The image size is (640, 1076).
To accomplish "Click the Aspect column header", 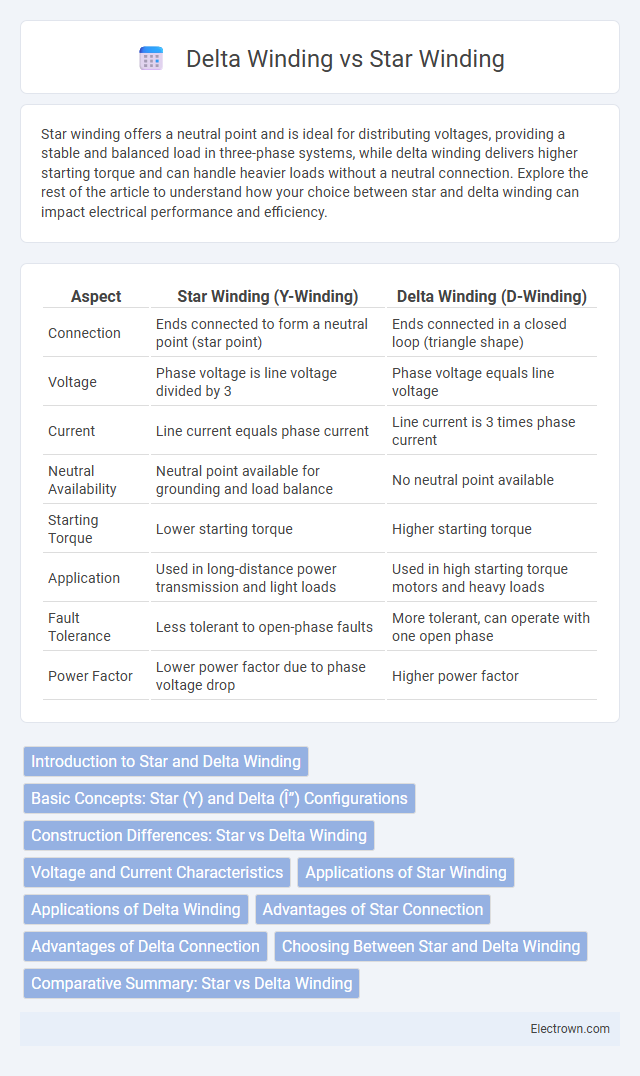I will 96,296.
